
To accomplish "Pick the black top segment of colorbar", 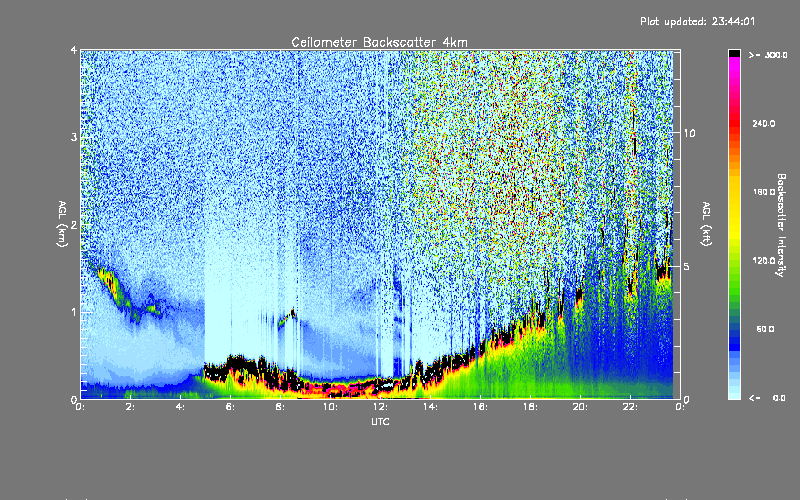I will (734, 53).
